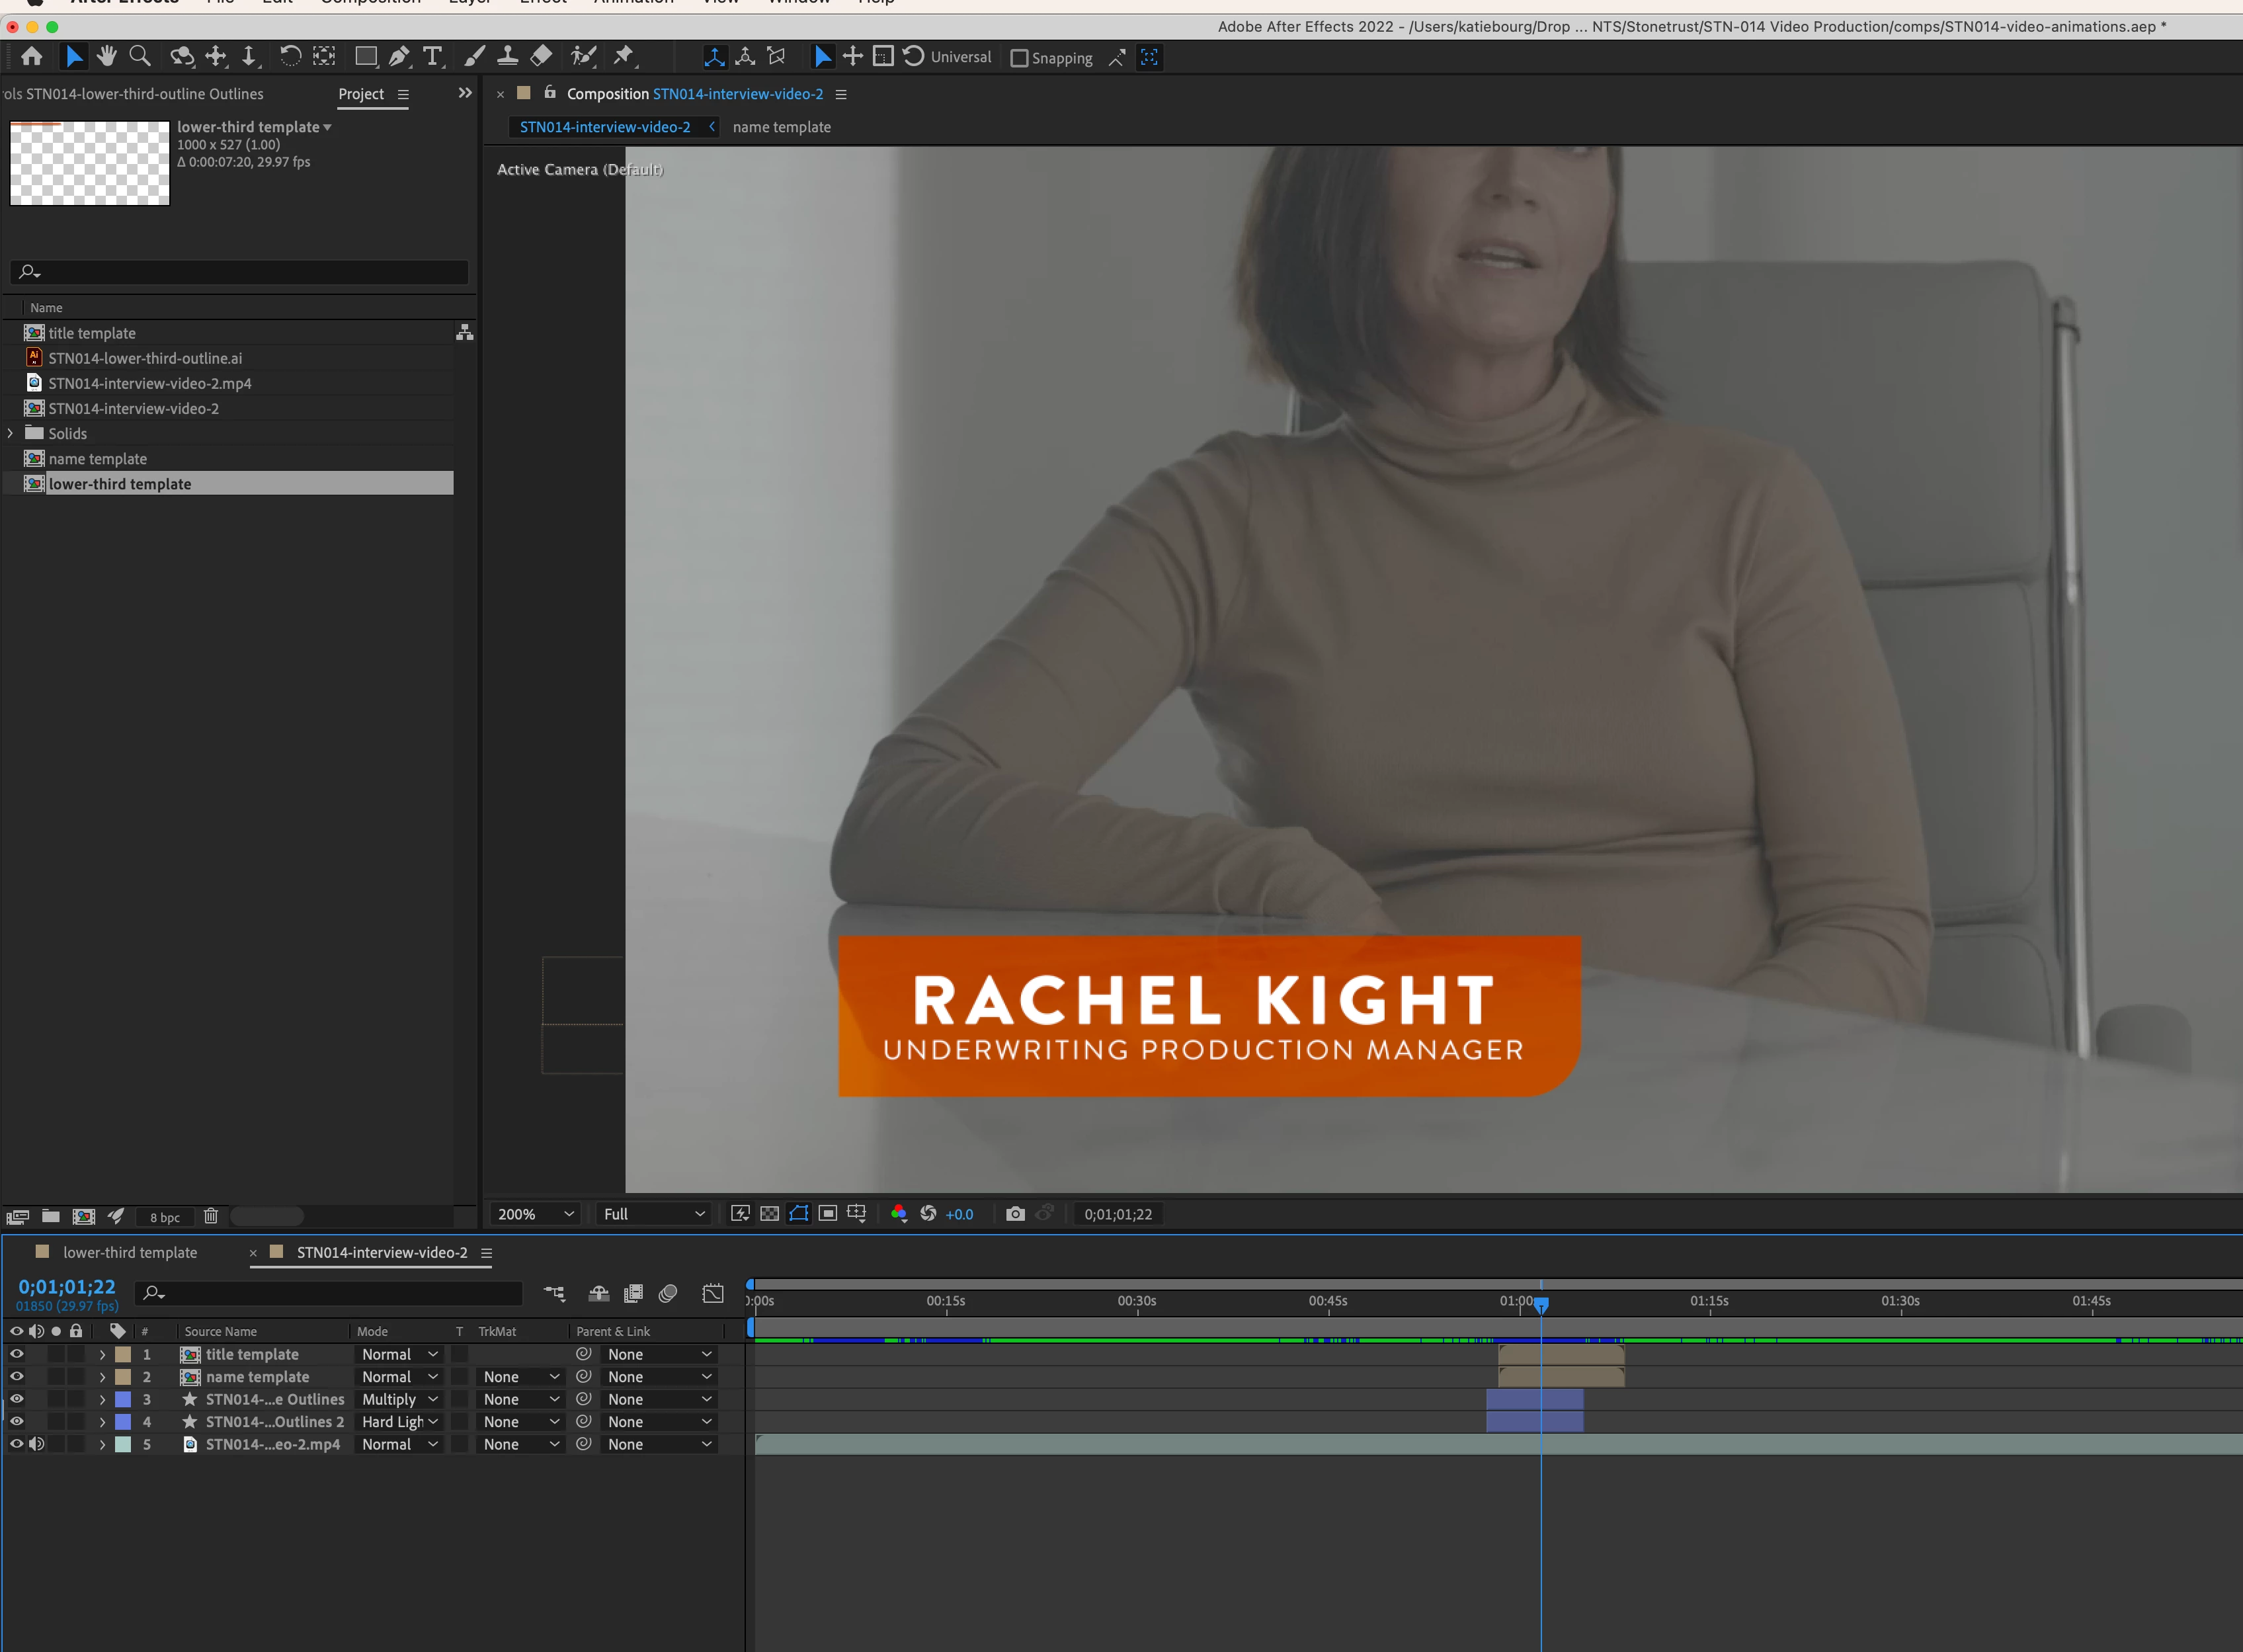The height and width of the screenshot is (1652, 2243).
Task: Click the Home icon in toolbar
Action: pos(32,57)
